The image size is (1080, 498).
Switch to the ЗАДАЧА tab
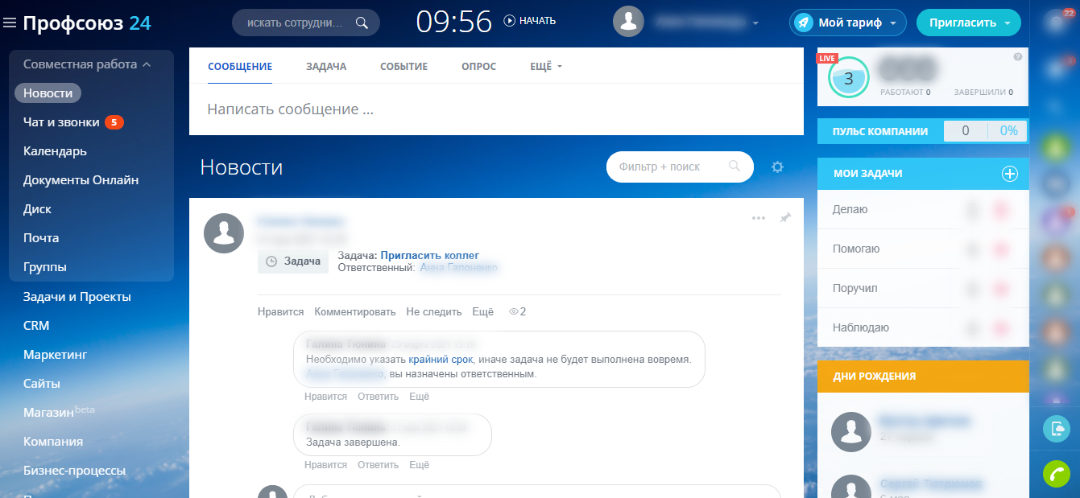[x=326, y=67]
